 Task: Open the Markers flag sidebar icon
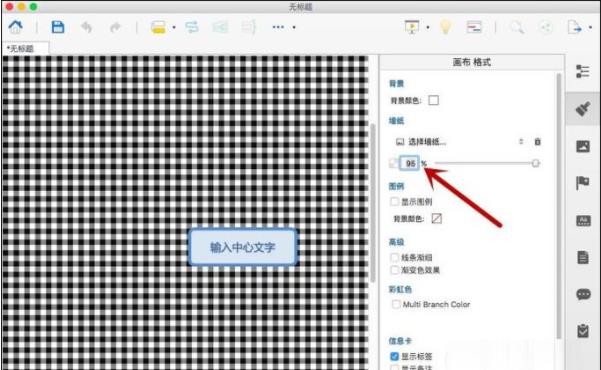(x=583, y=183)
